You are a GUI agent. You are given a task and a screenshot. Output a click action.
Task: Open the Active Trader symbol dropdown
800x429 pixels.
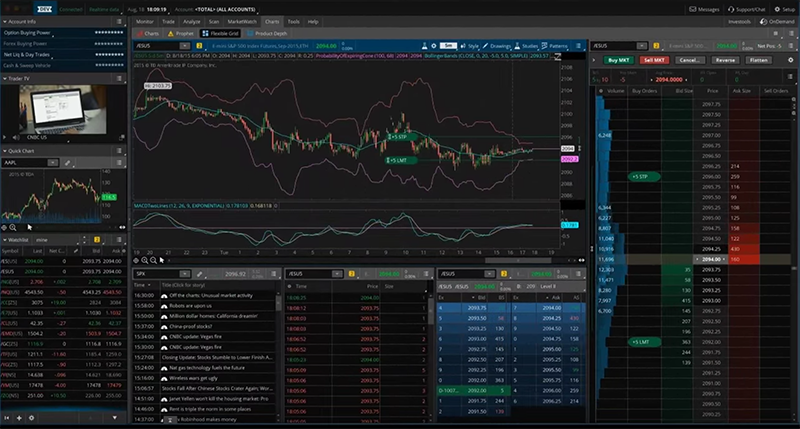[642, 46]
